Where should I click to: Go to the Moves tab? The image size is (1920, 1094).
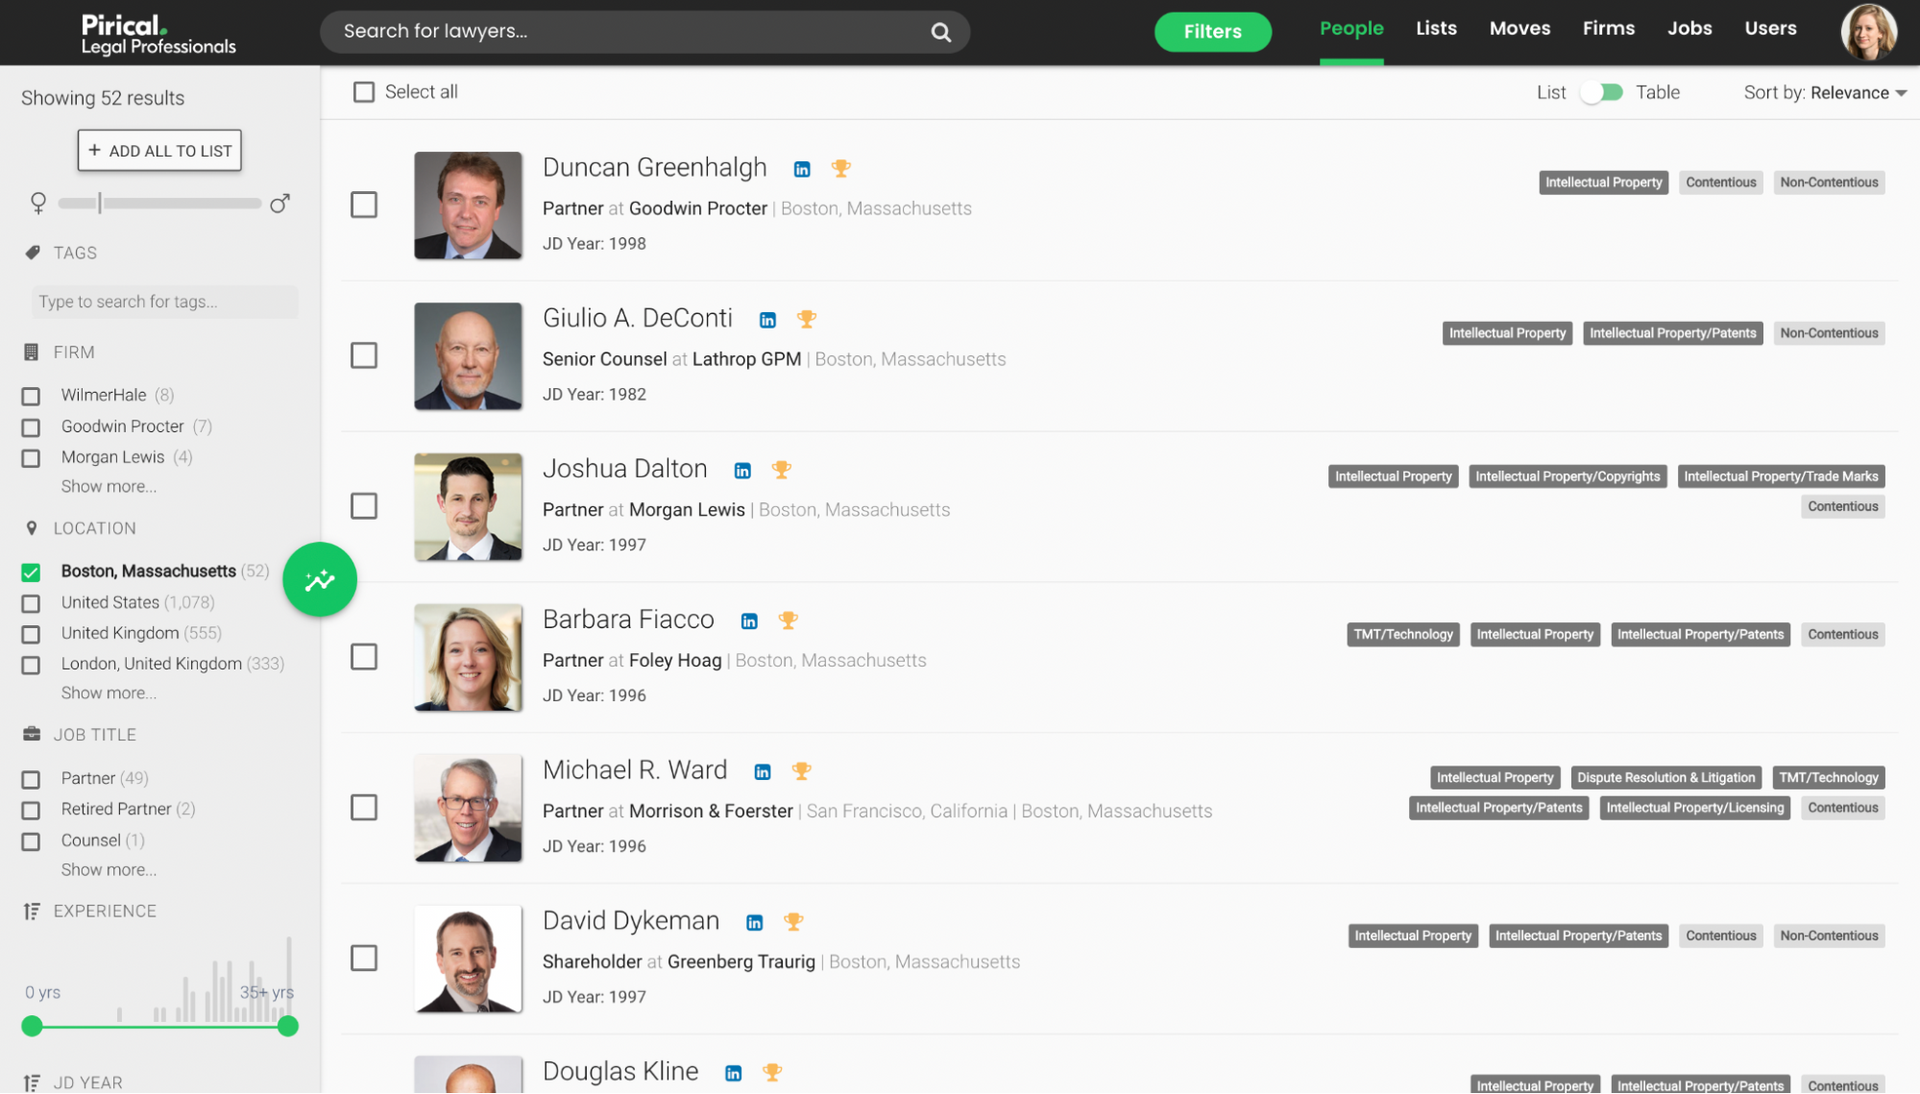1519,29
